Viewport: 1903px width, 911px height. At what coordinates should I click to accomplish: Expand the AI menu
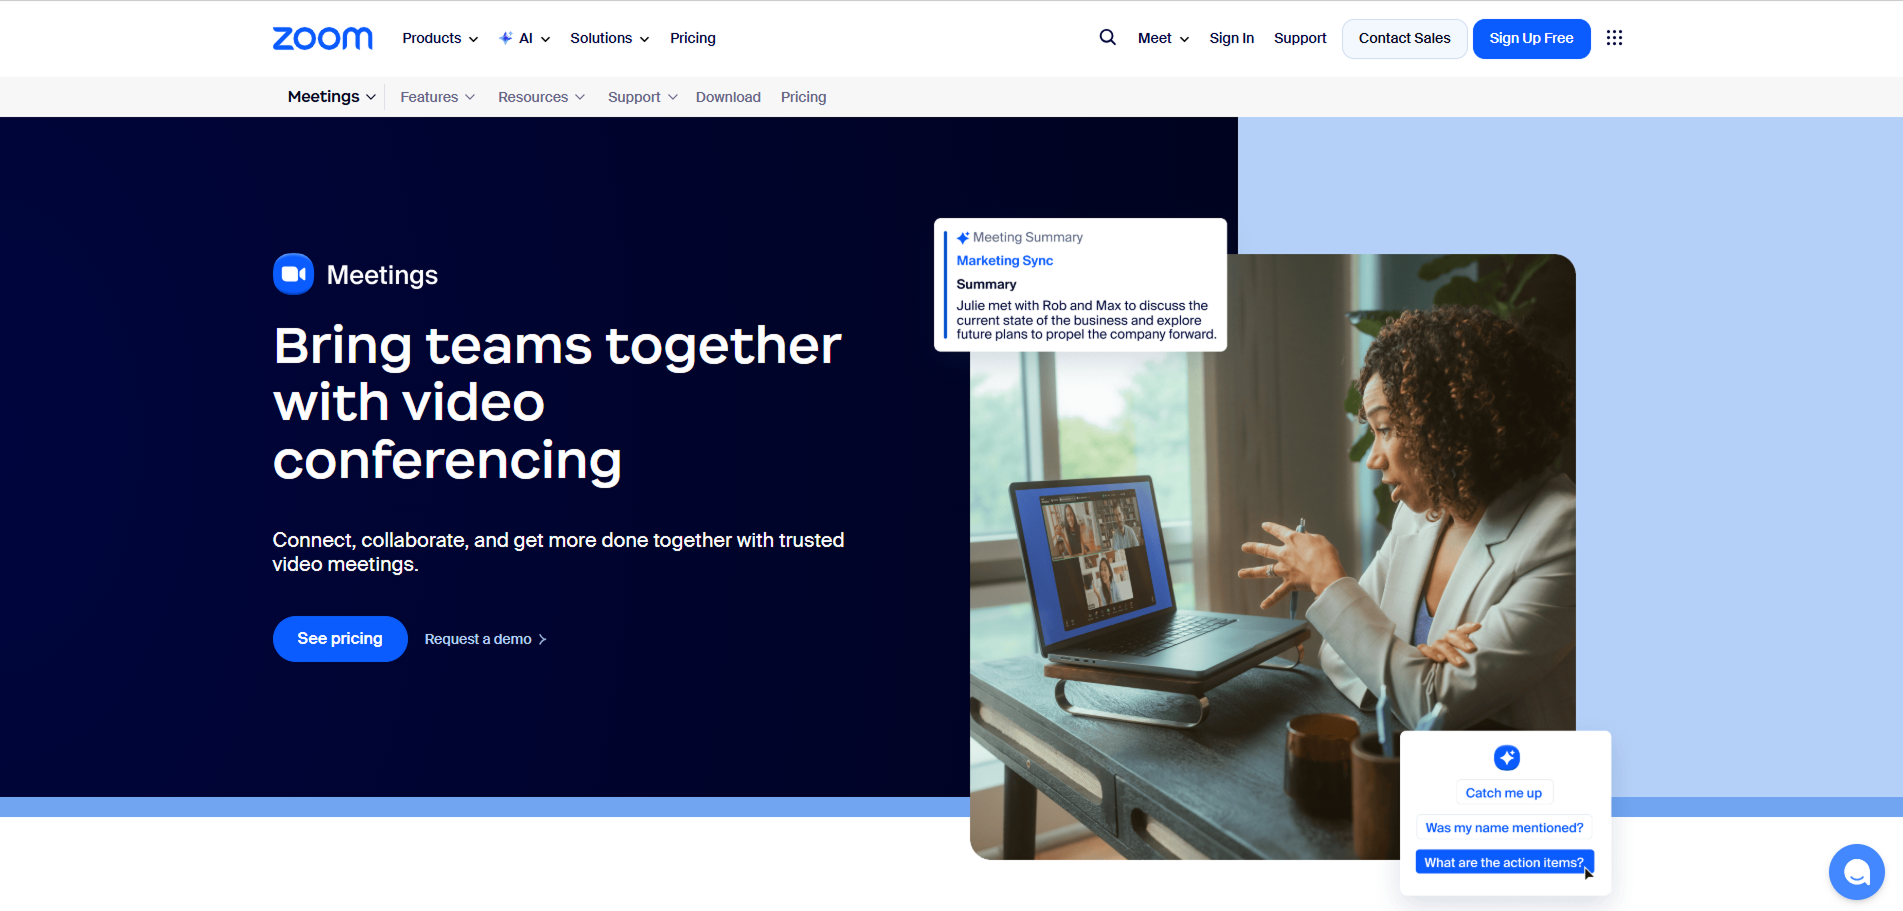[x=525, y=38]
